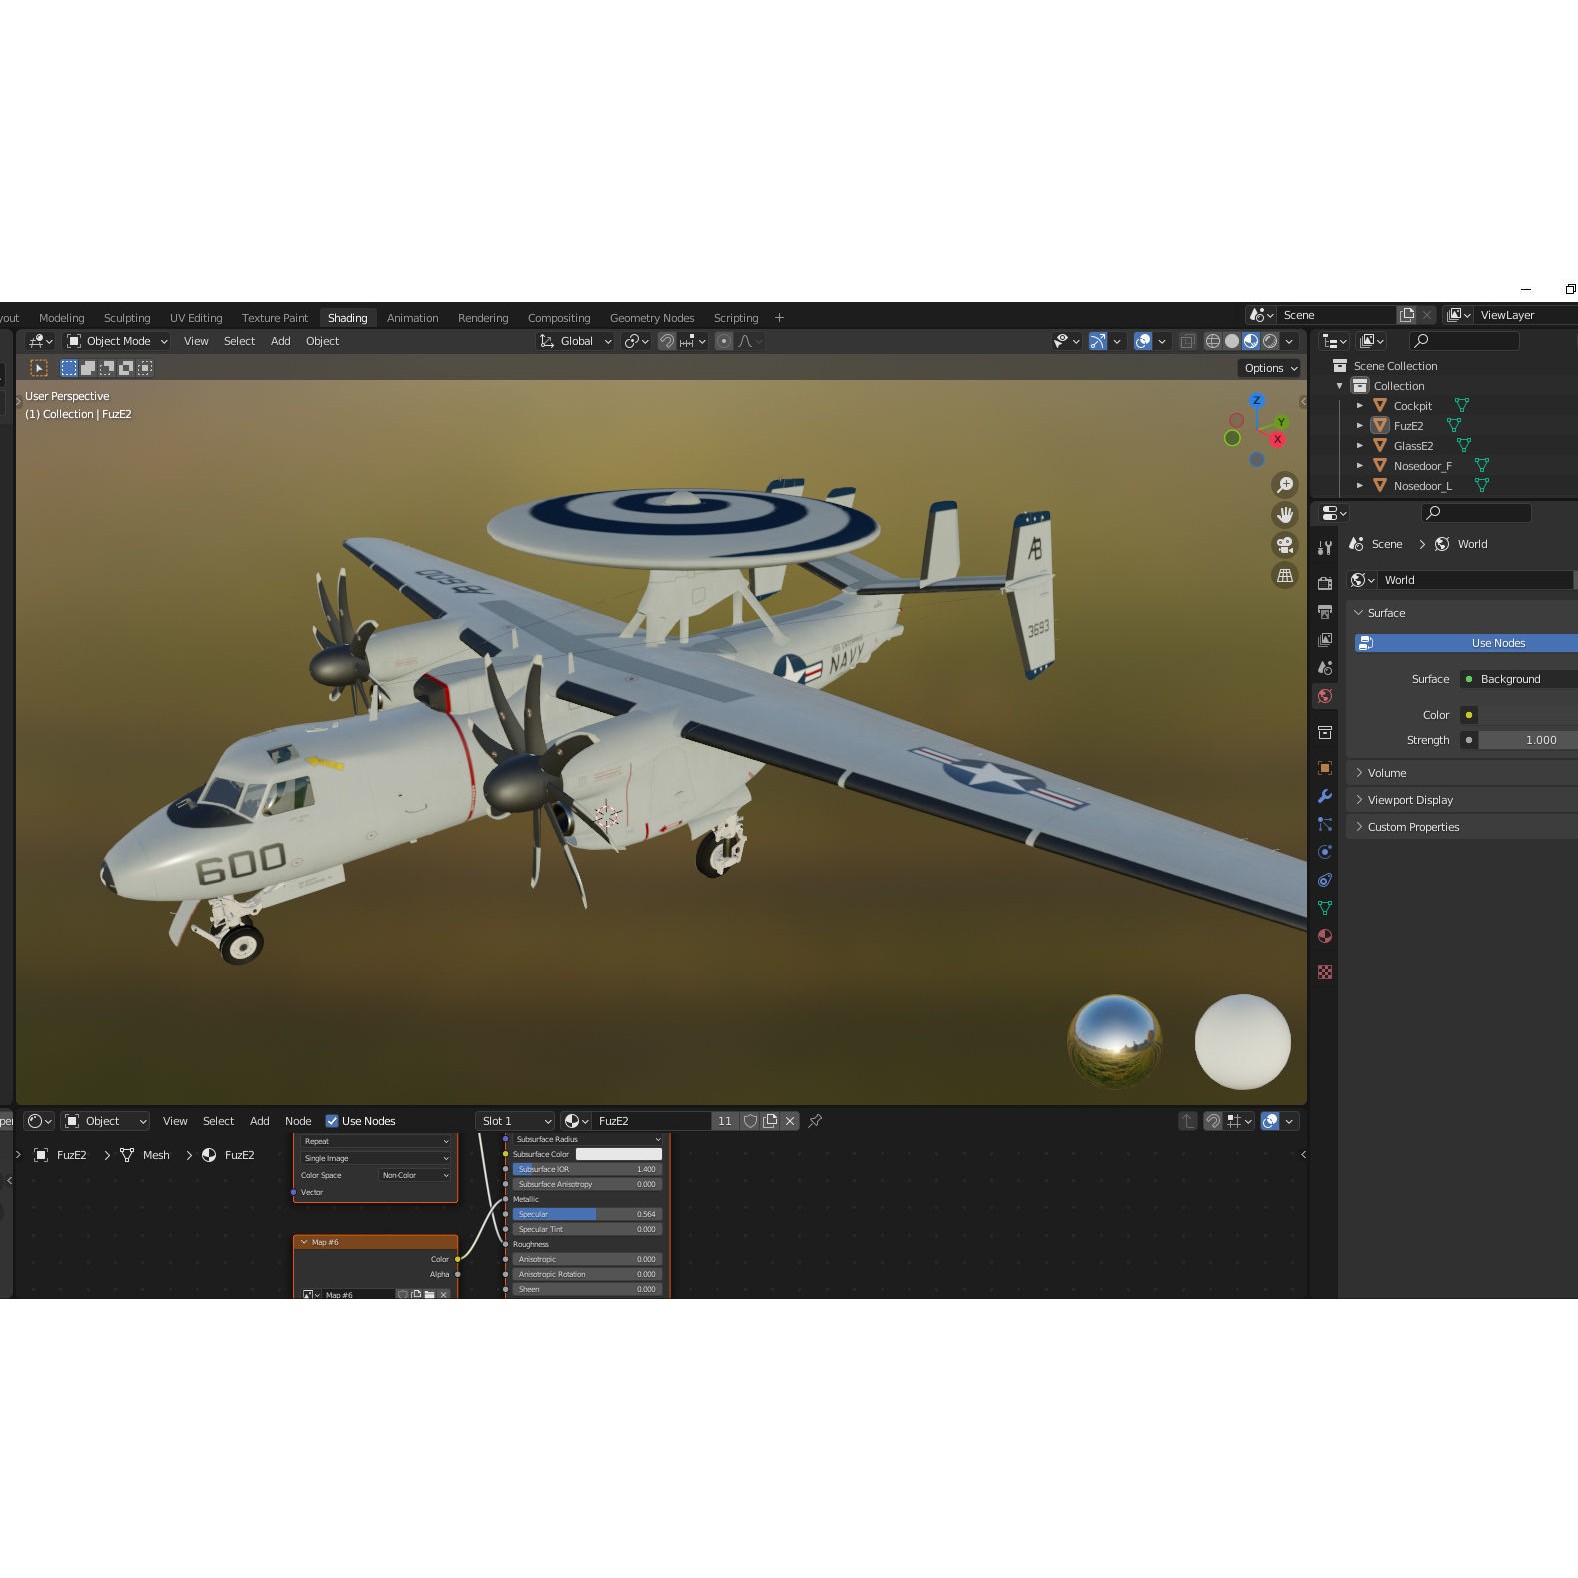Click the Subsurface Color white swatch
This screenshot has width=1578, height=1578.
pos(619,1154)
